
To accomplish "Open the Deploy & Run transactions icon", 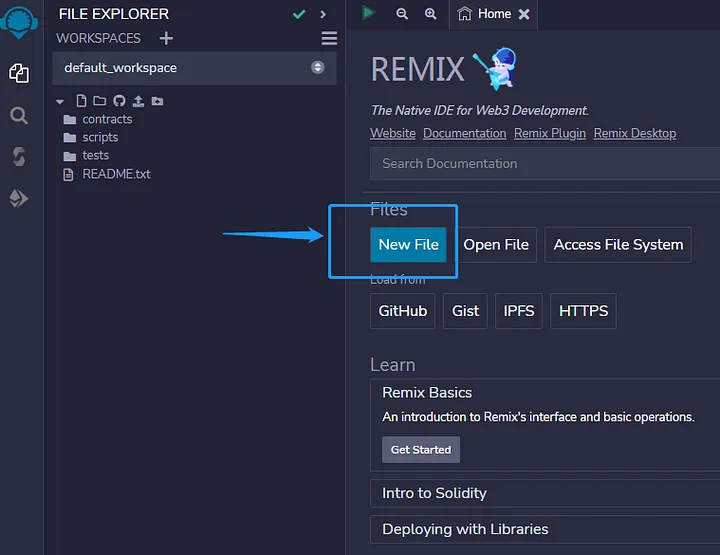I will (18, 199).
